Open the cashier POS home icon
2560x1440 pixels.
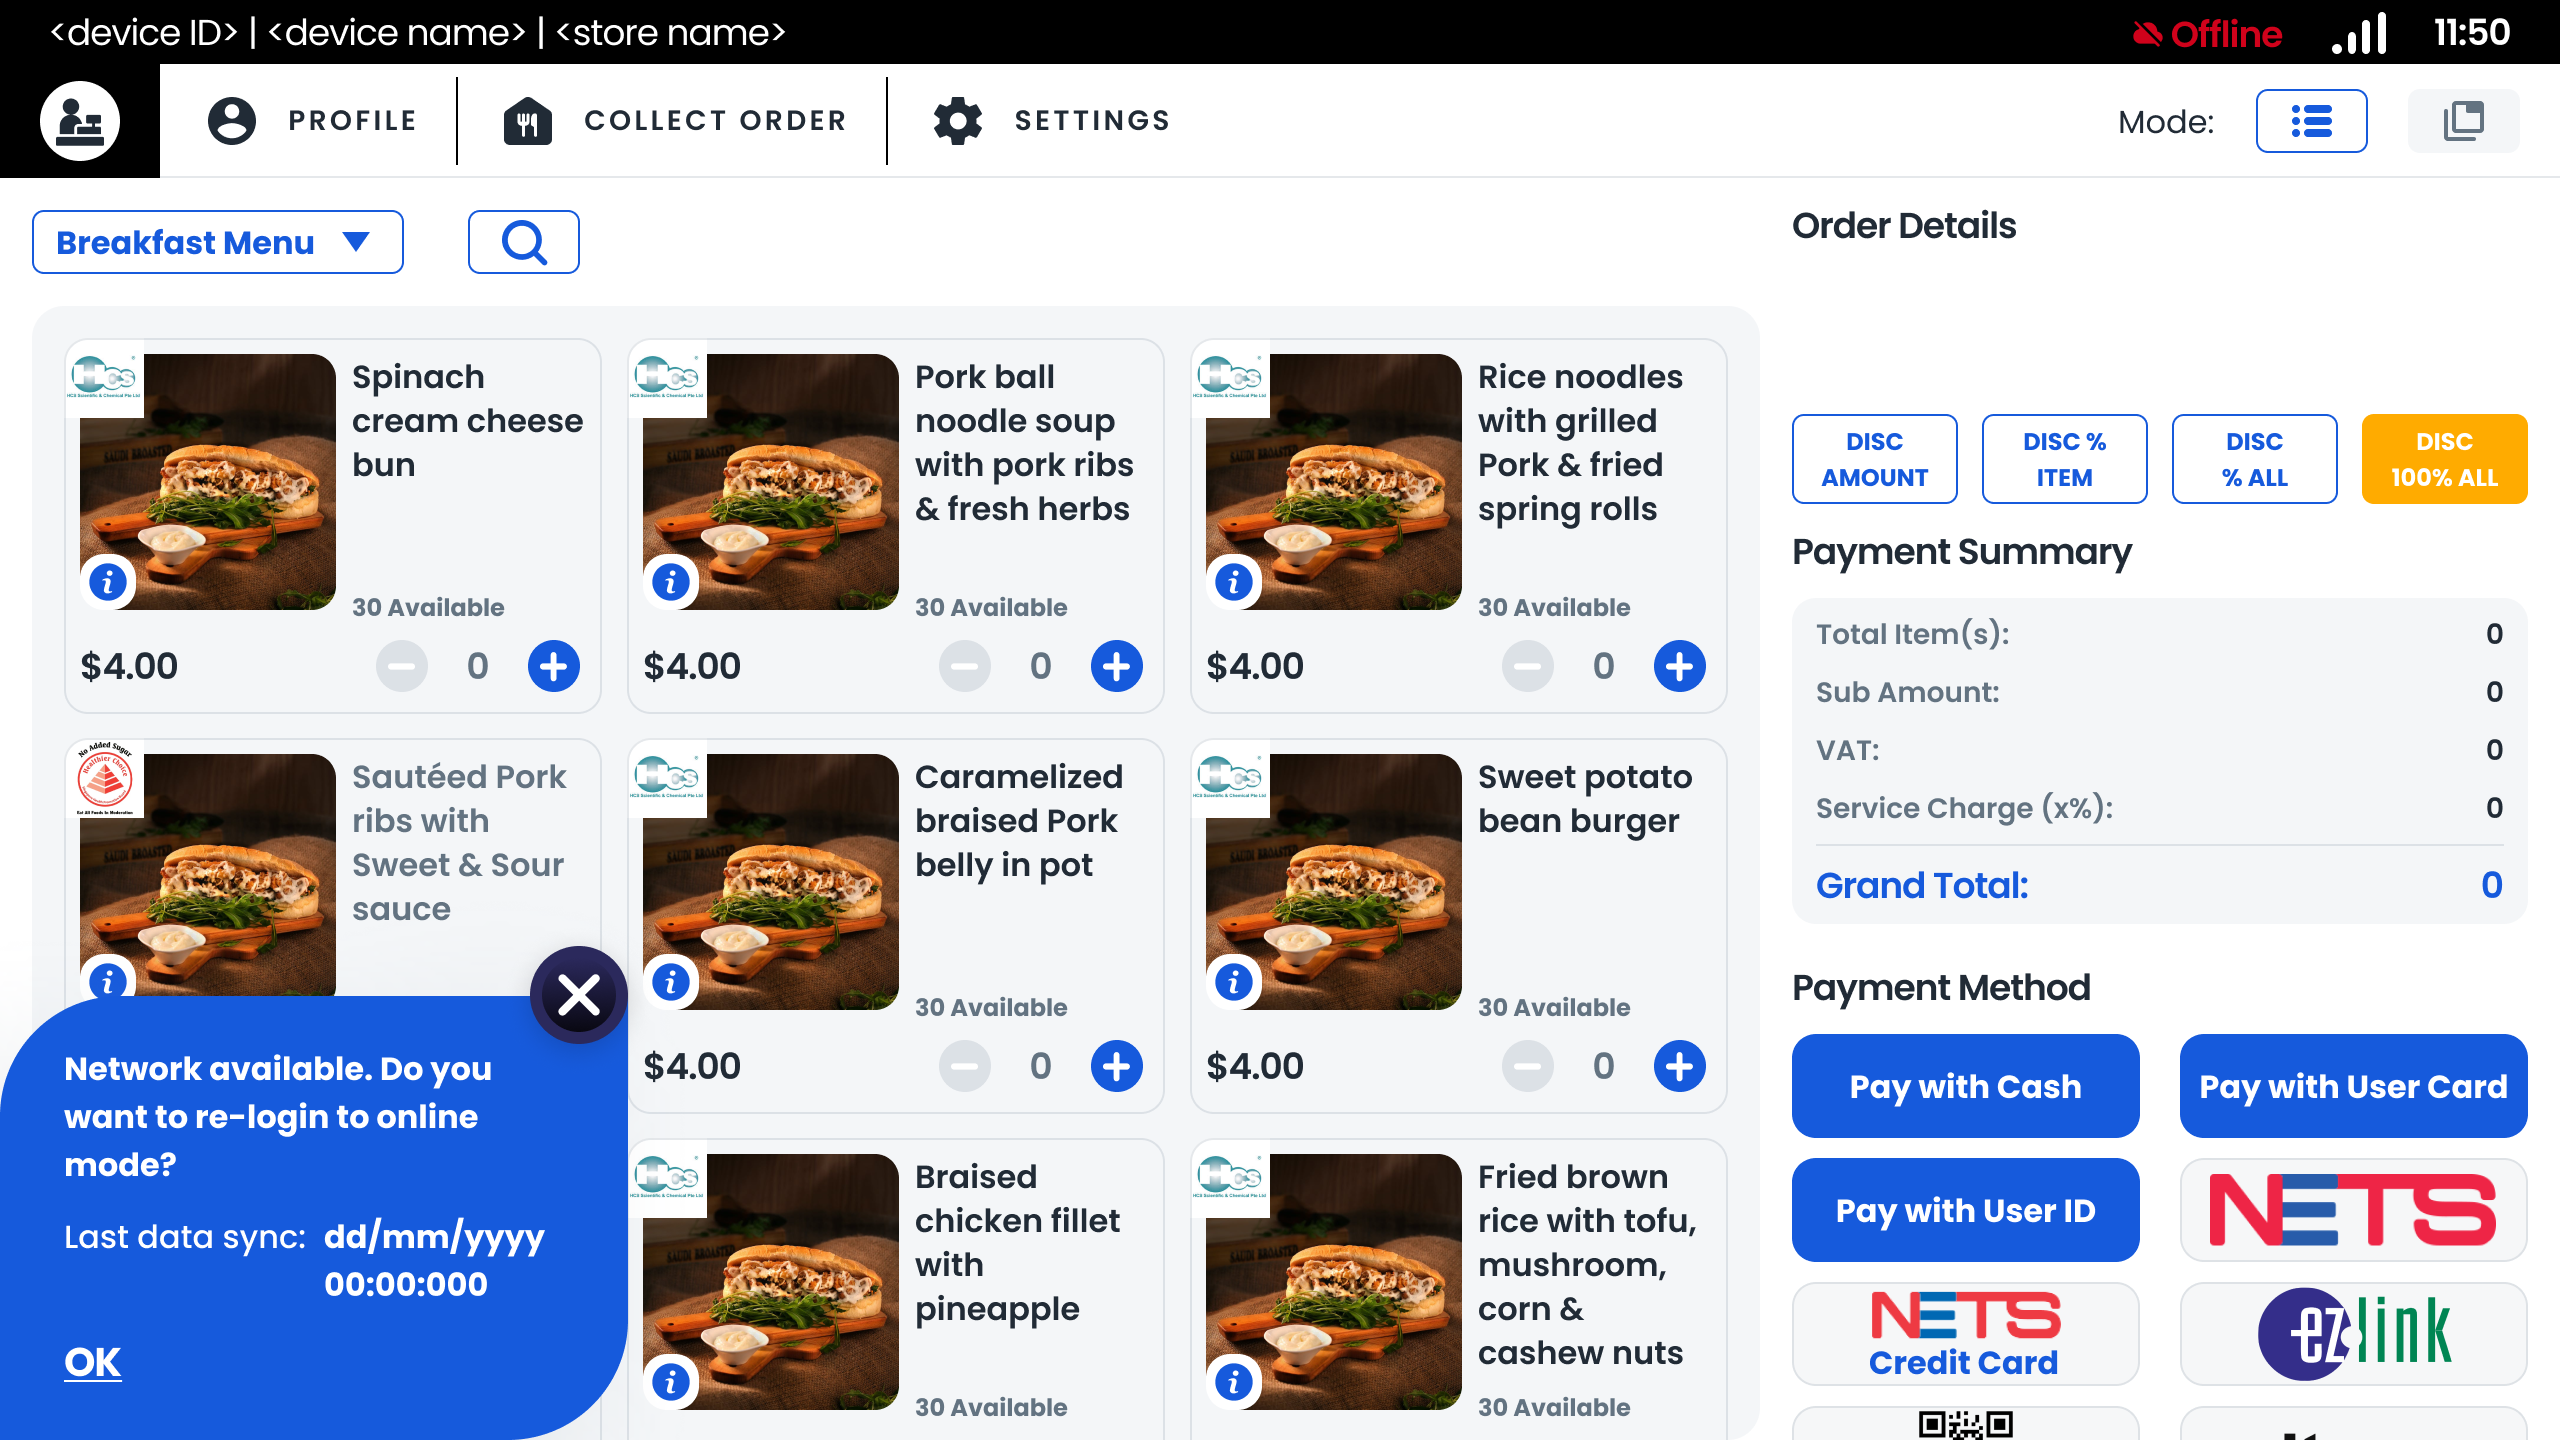(x=80, y=121)
